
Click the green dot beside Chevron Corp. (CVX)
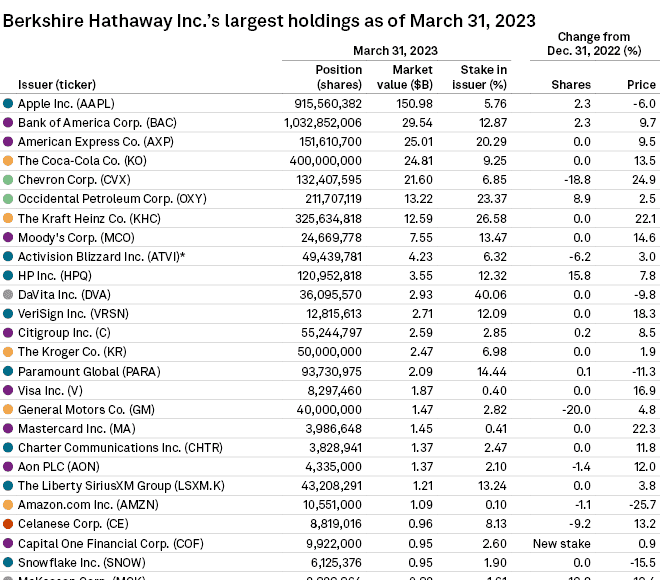tap(8, 180)
